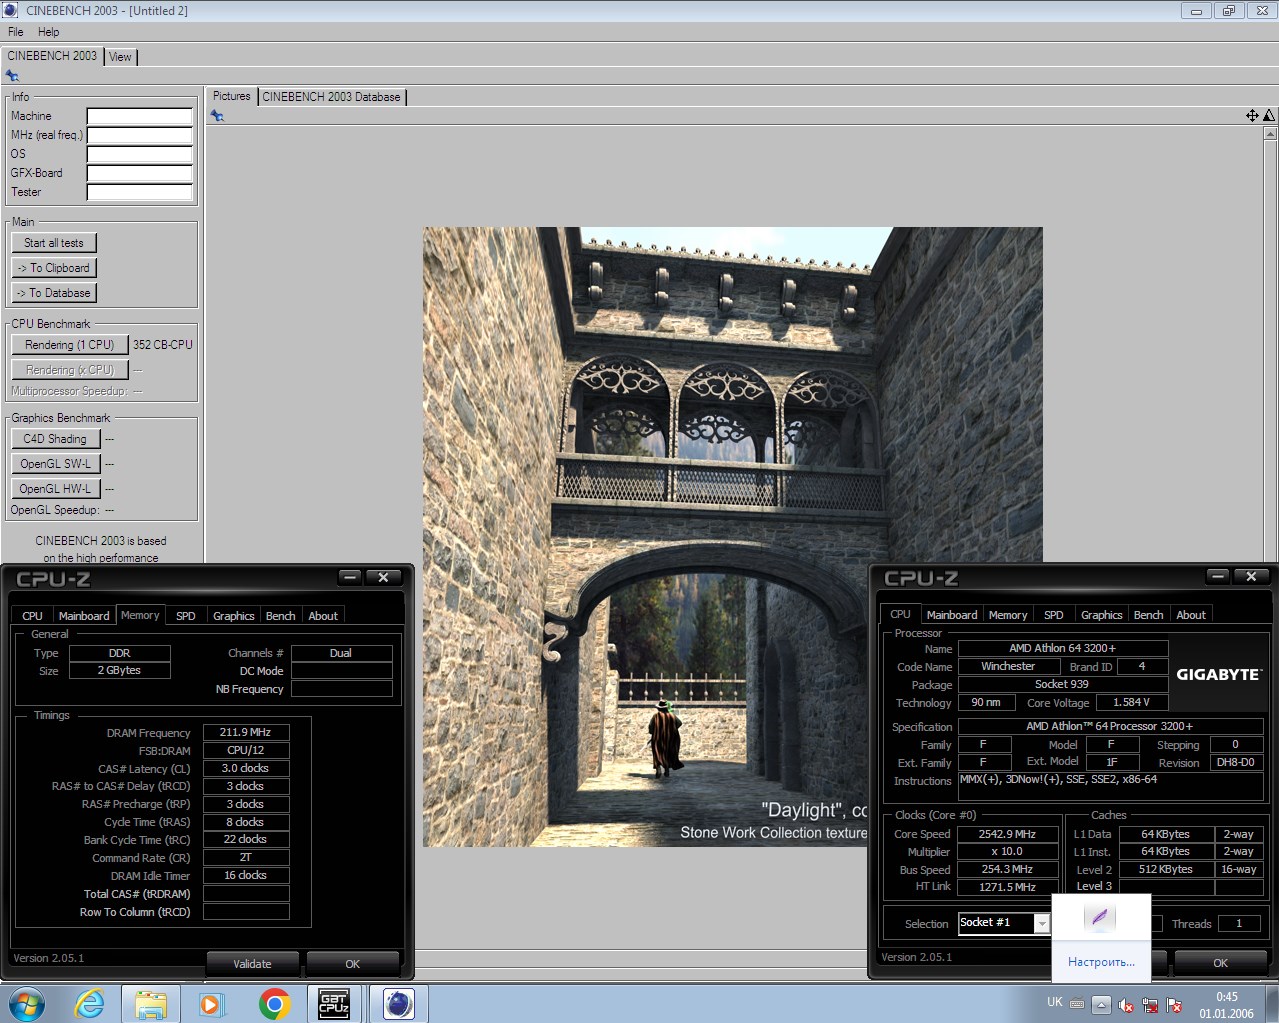This screenshot has height=1023, width=1279.
Task: Run Rendering (1 CPU) benchmark
Action: pos(70,345)
